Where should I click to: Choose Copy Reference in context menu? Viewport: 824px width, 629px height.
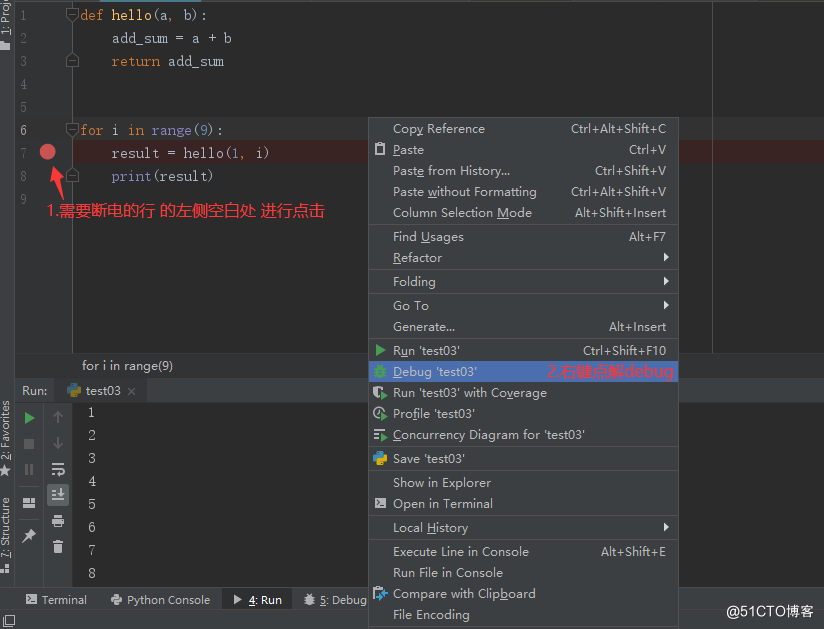point(523,129)
